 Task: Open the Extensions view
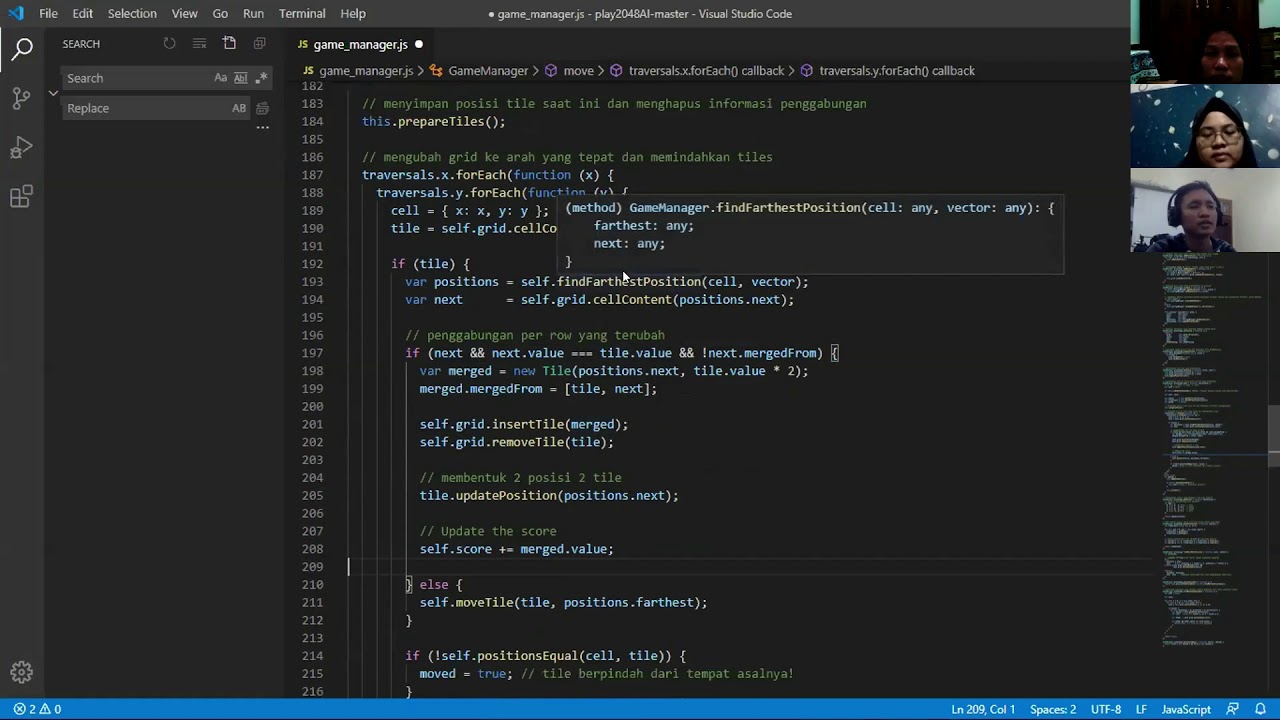[x=21, y=197]
